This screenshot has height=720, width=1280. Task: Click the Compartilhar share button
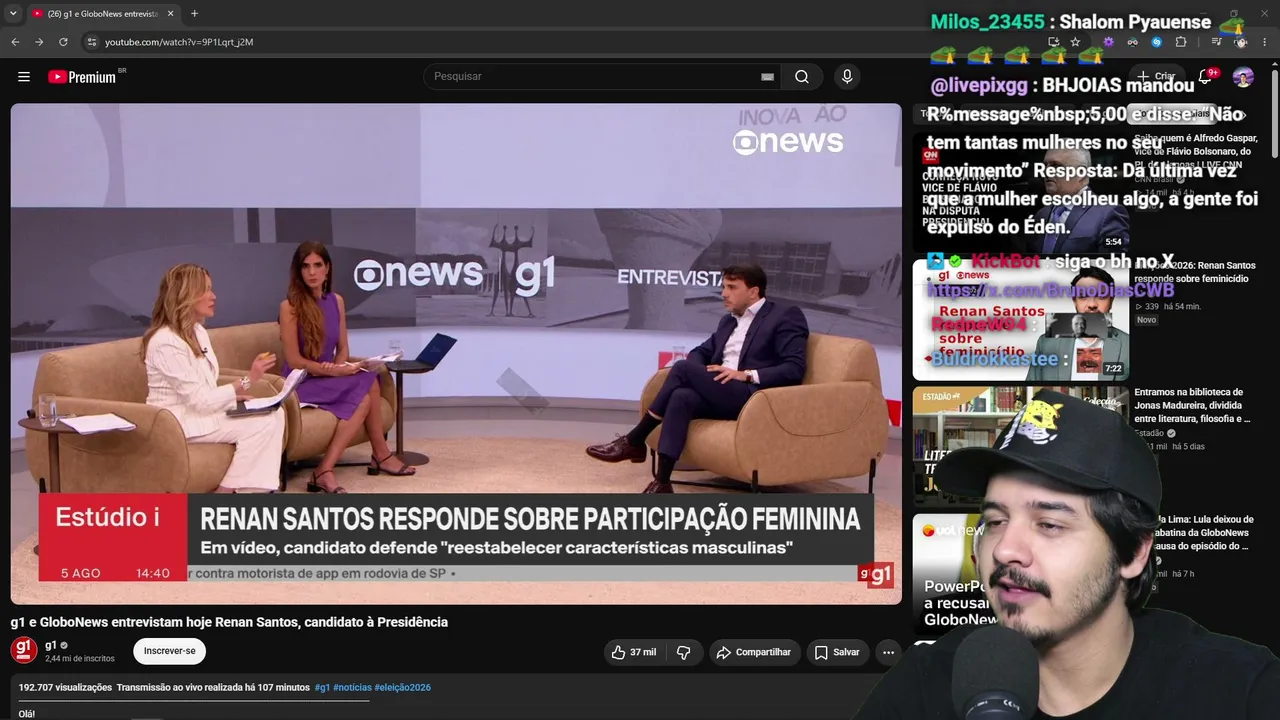(x=755, y=652)
